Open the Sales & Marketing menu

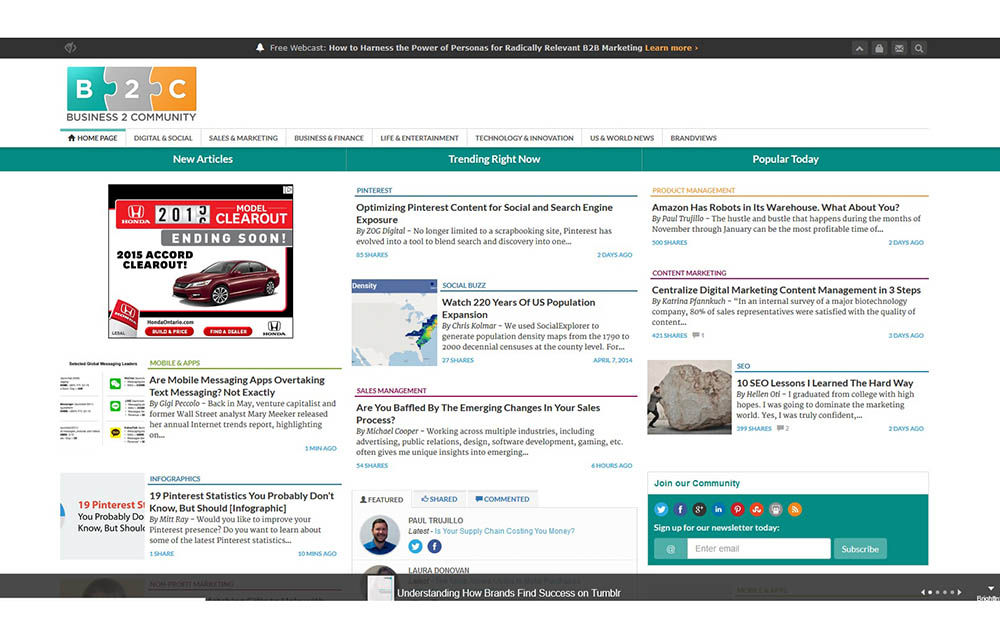click(243, 138)
